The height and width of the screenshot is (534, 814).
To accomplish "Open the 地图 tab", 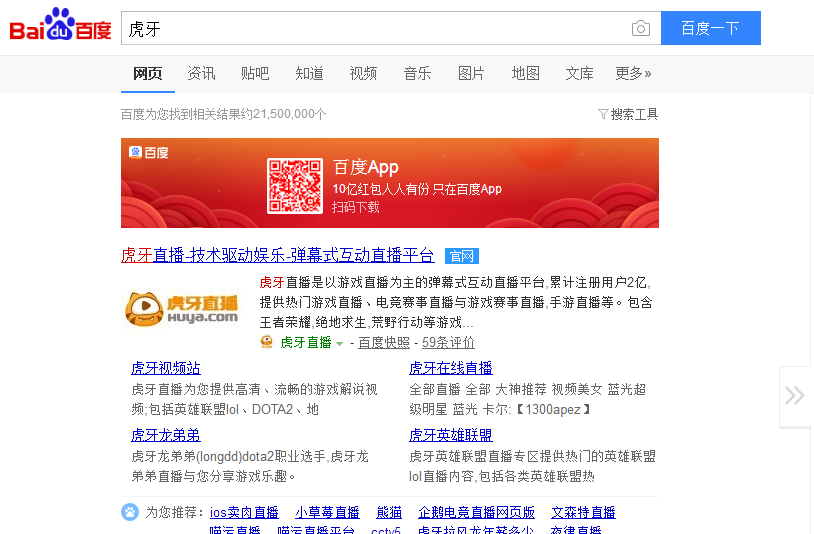I will (x=525, y=74).
